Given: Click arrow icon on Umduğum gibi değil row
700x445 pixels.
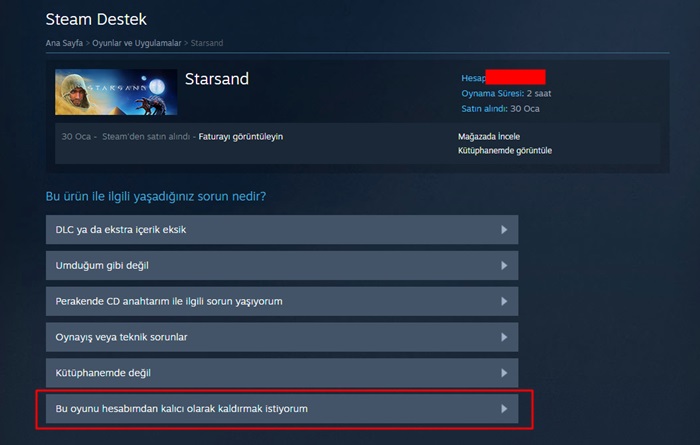Looking at the screenshot, I should pos(504,266).
